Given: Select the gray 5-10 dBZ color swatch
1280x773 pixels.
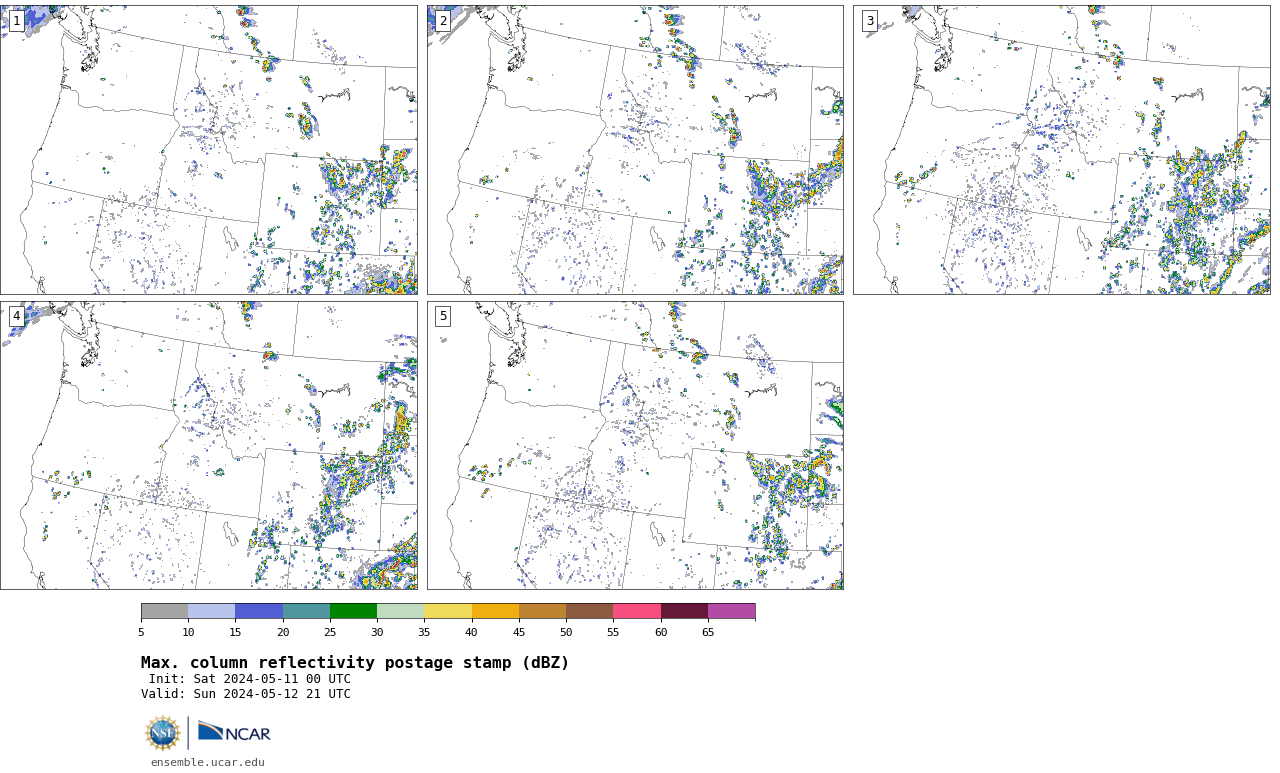Looking at the screenshot, I should coord(165,611).
